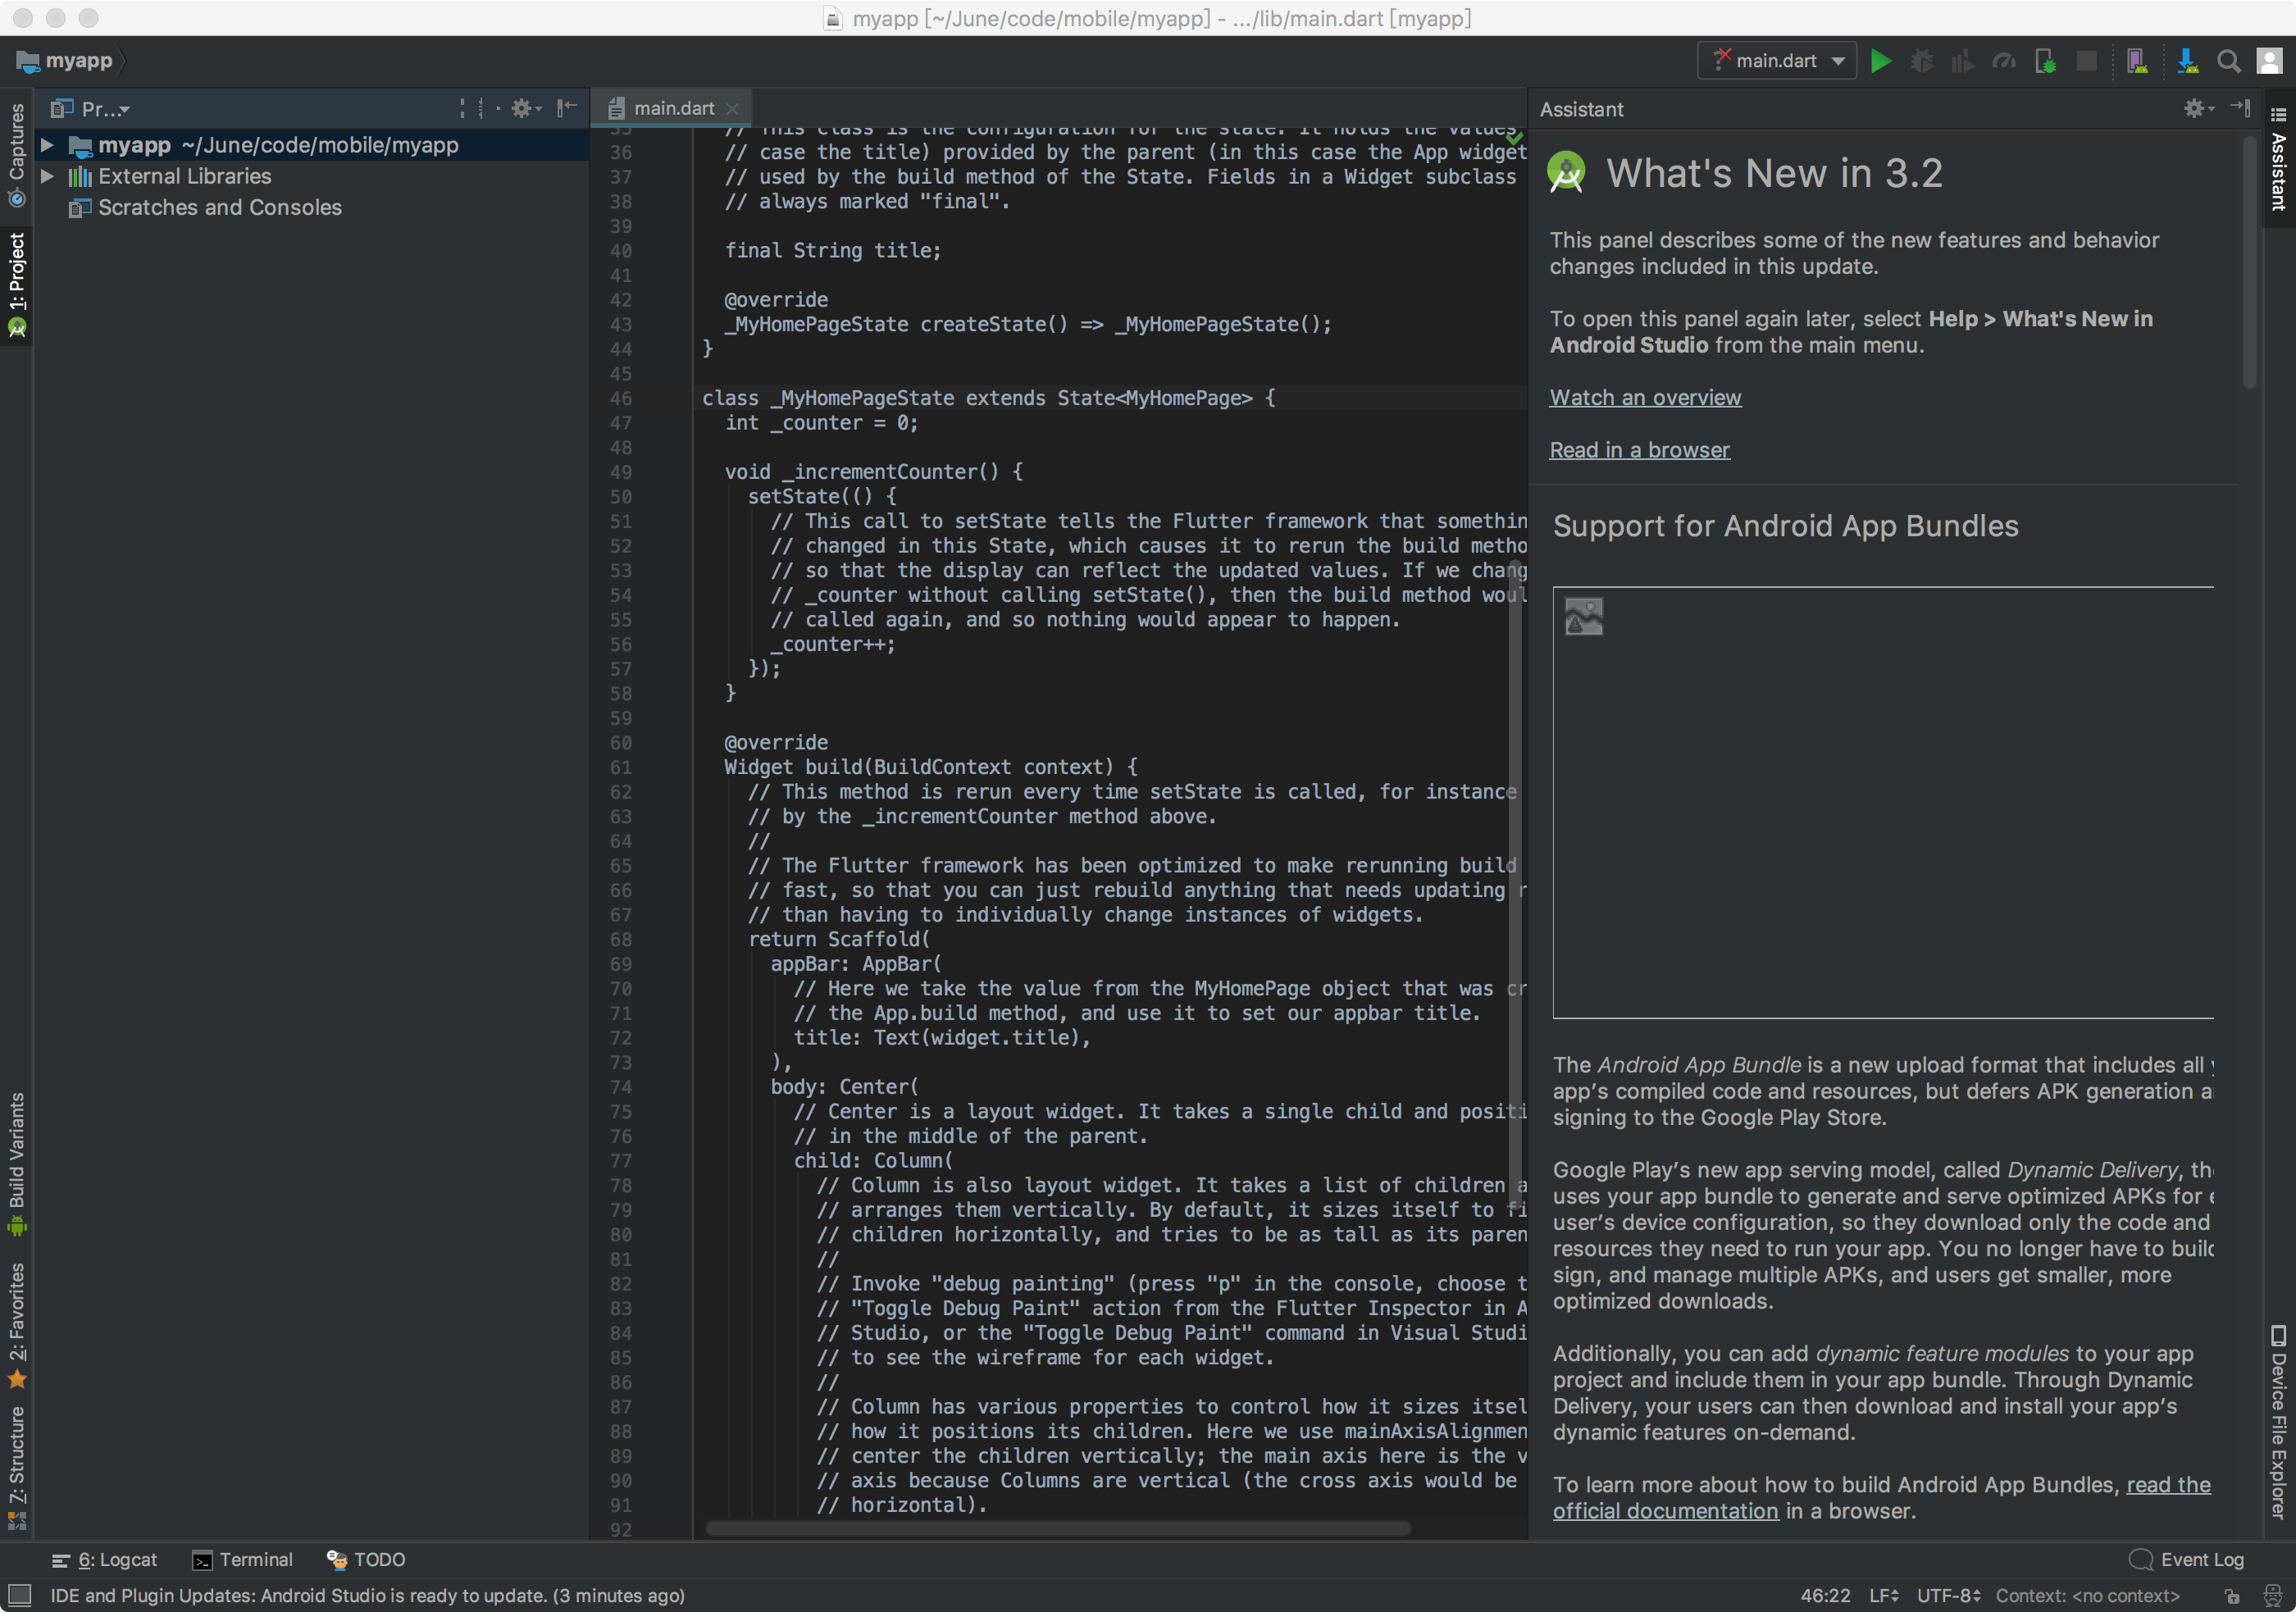Open the UTF-8 encoding selector
Viewport: 2296px width, 1612px height.
point(1948,1596)
